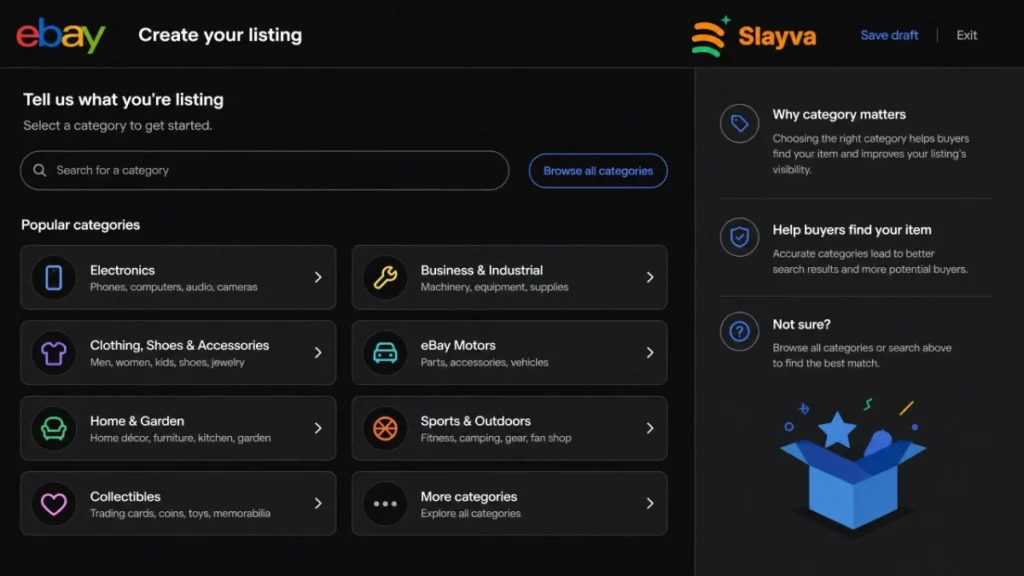Image resolution: width=1024 pixels, height=576 pixels.
Task: Click the Tell us what you're listing heading
Action: click(123, 100)
